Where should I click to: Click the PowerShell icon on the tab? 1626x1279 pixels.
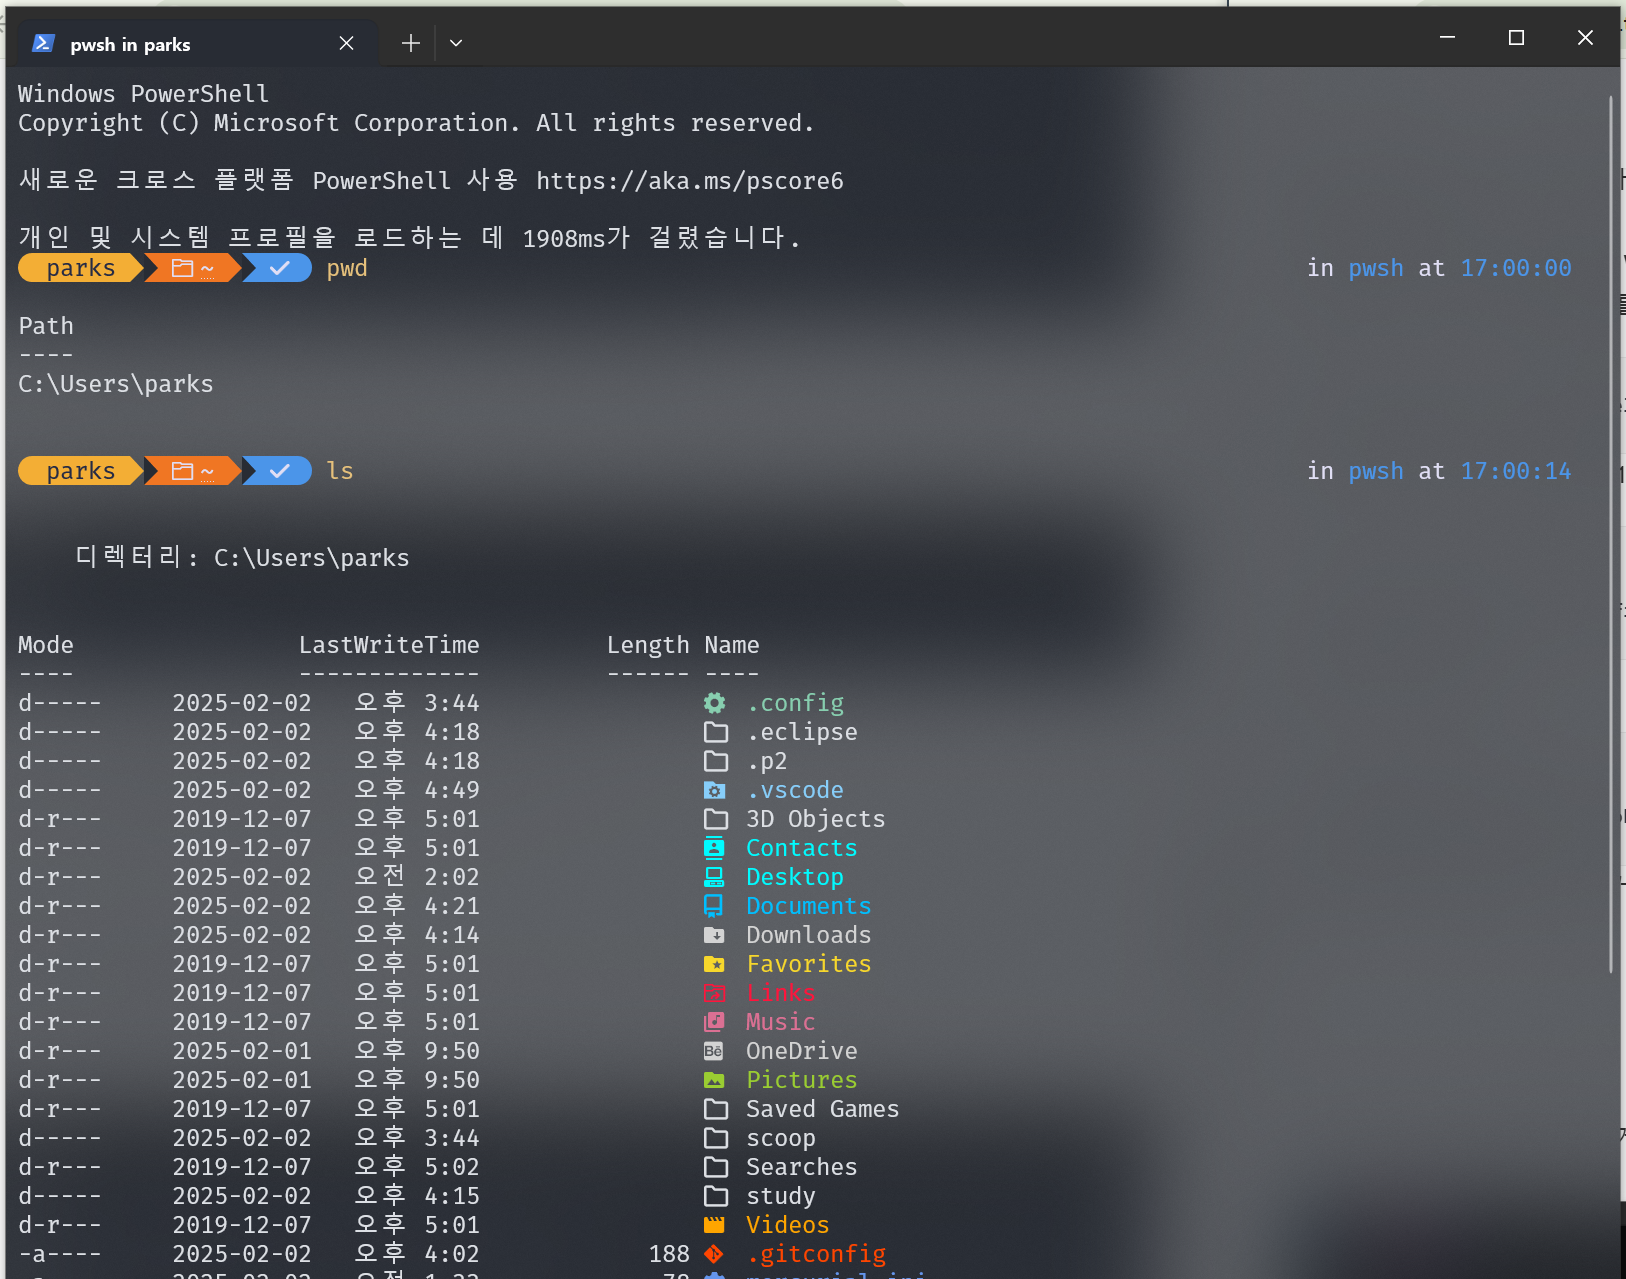[43, 43]
